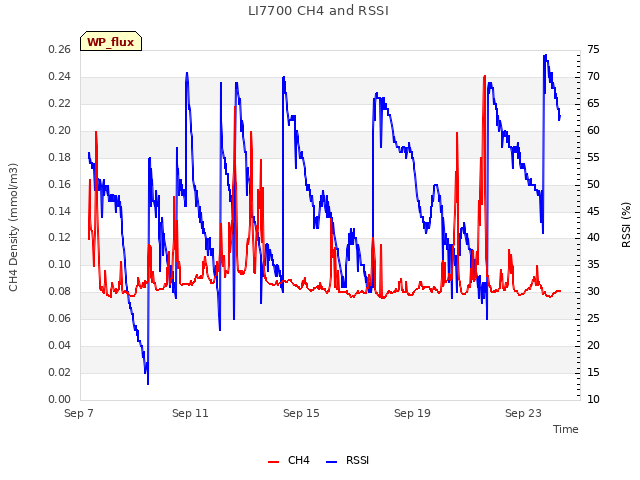Click the Sep 23 x-axis label
Screen dimensions: 640x480
pos(523,413)
